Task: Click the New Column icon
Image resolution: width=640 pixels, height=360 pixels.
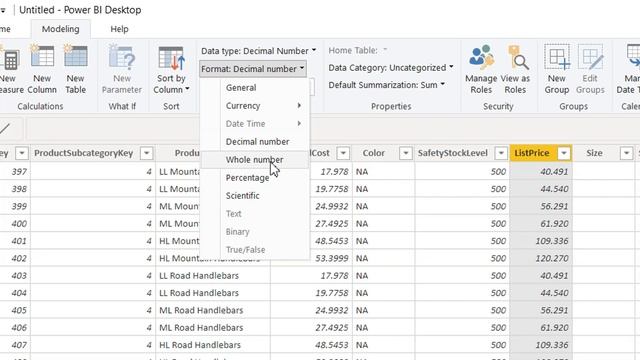Action: (42, 57)
